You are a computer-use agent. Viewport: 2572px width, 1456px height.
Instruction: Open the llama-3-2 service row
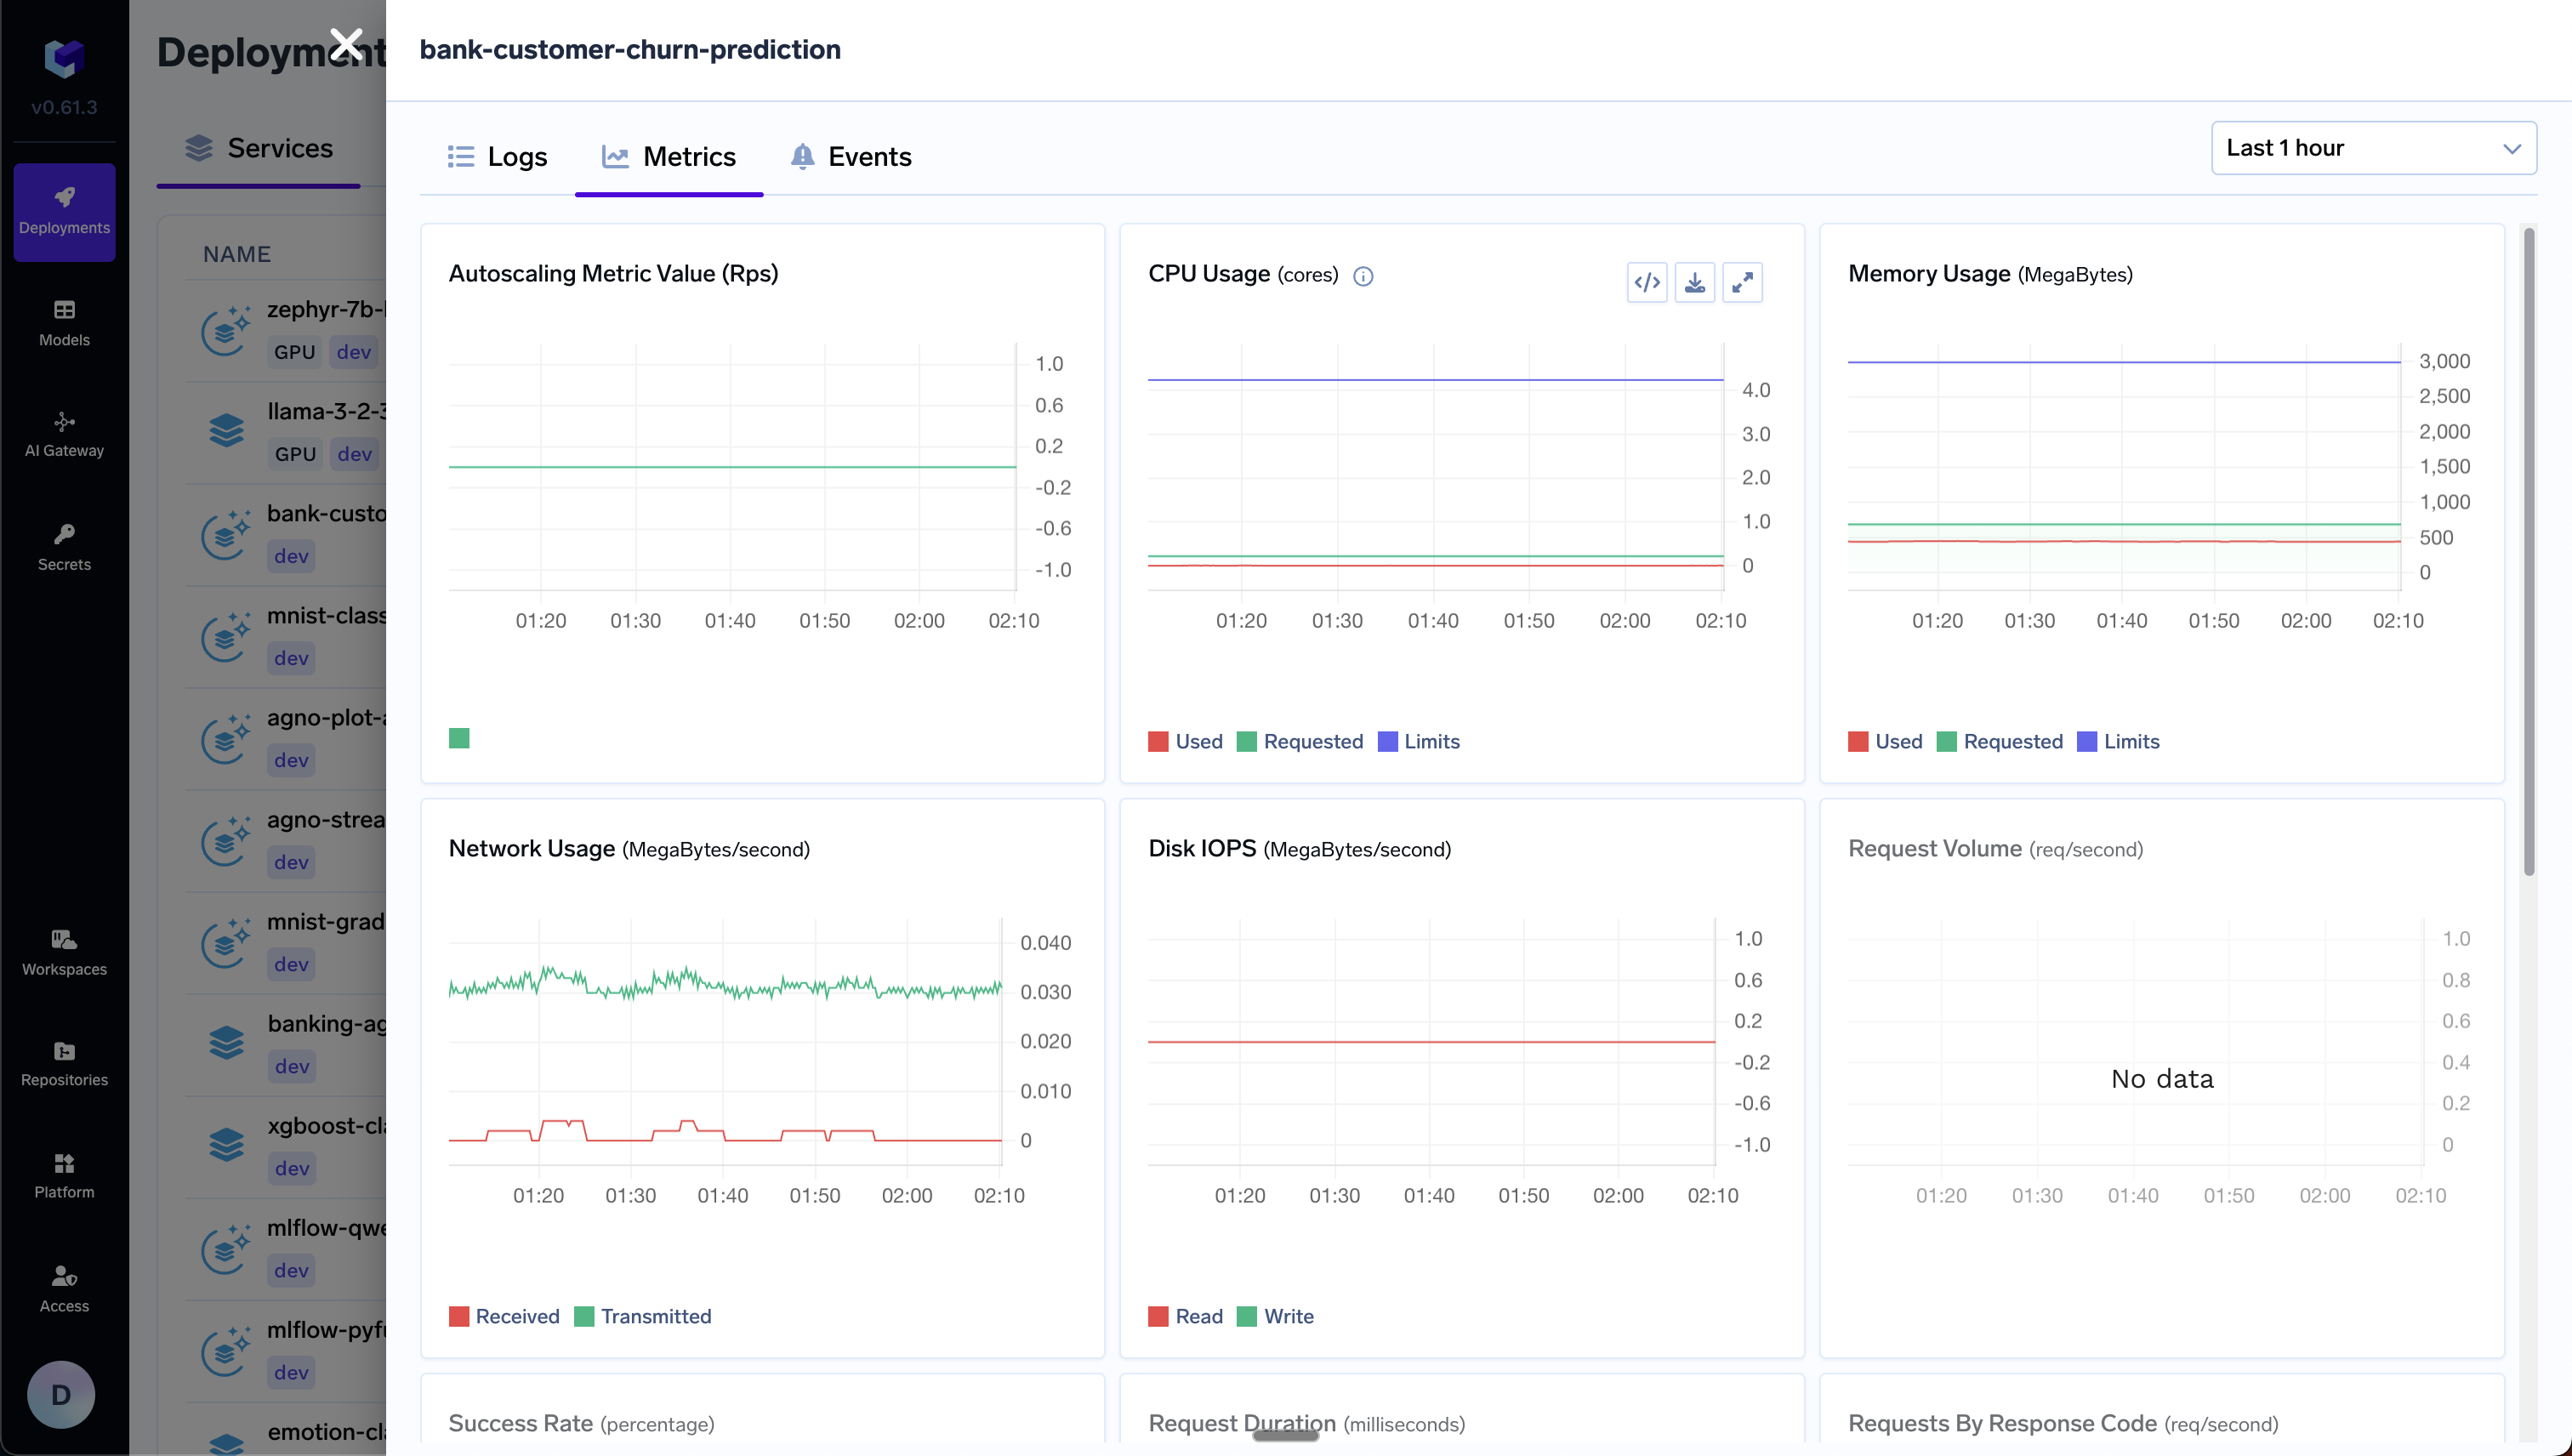point(286,432)
